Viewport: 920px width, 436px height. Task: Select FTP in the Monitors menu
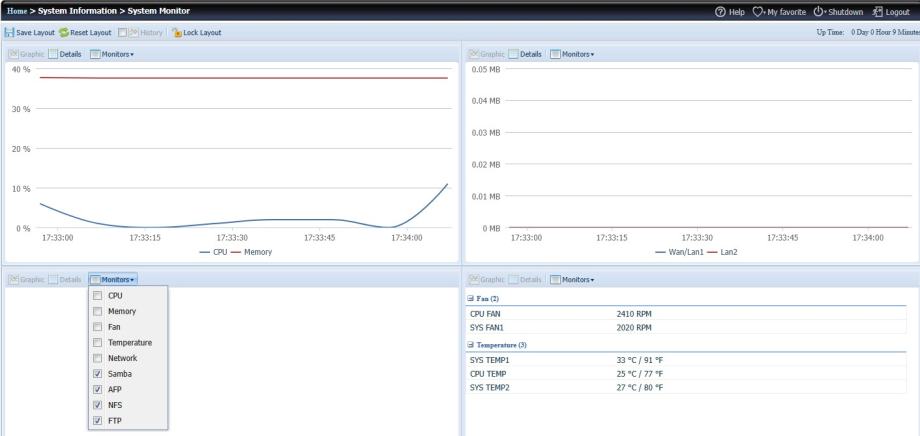pyautogui.click(x=115, y=420)
